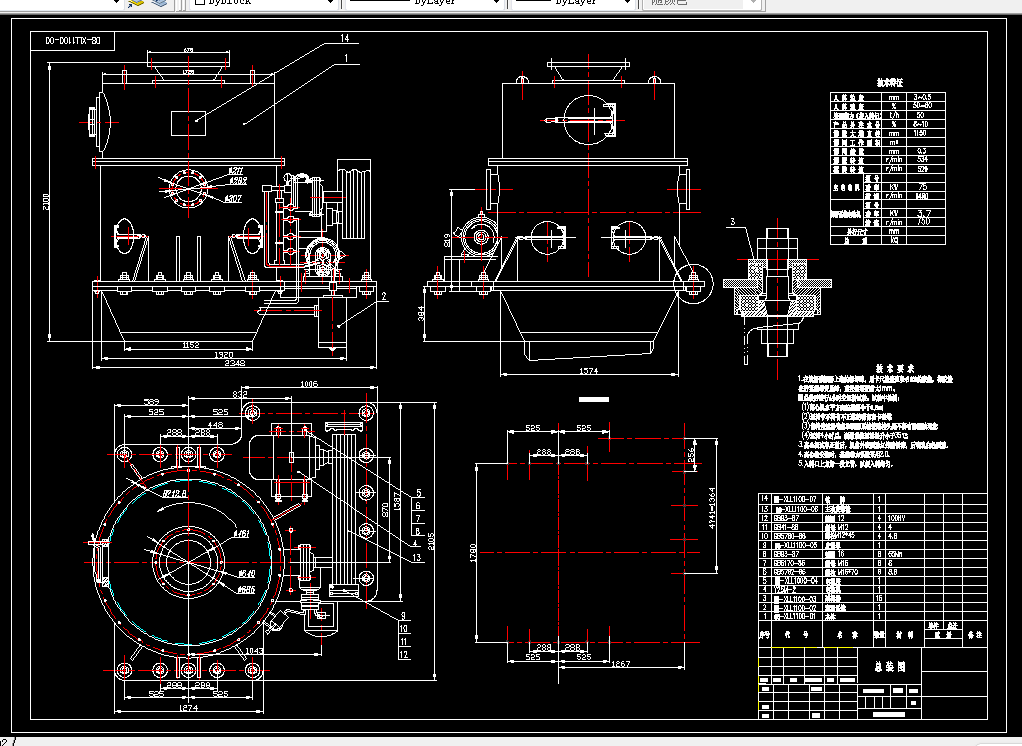The height and width of the screenshot is (746, 1022).
Task: Select the ø161 diameter label
Action: pos(241,534)
